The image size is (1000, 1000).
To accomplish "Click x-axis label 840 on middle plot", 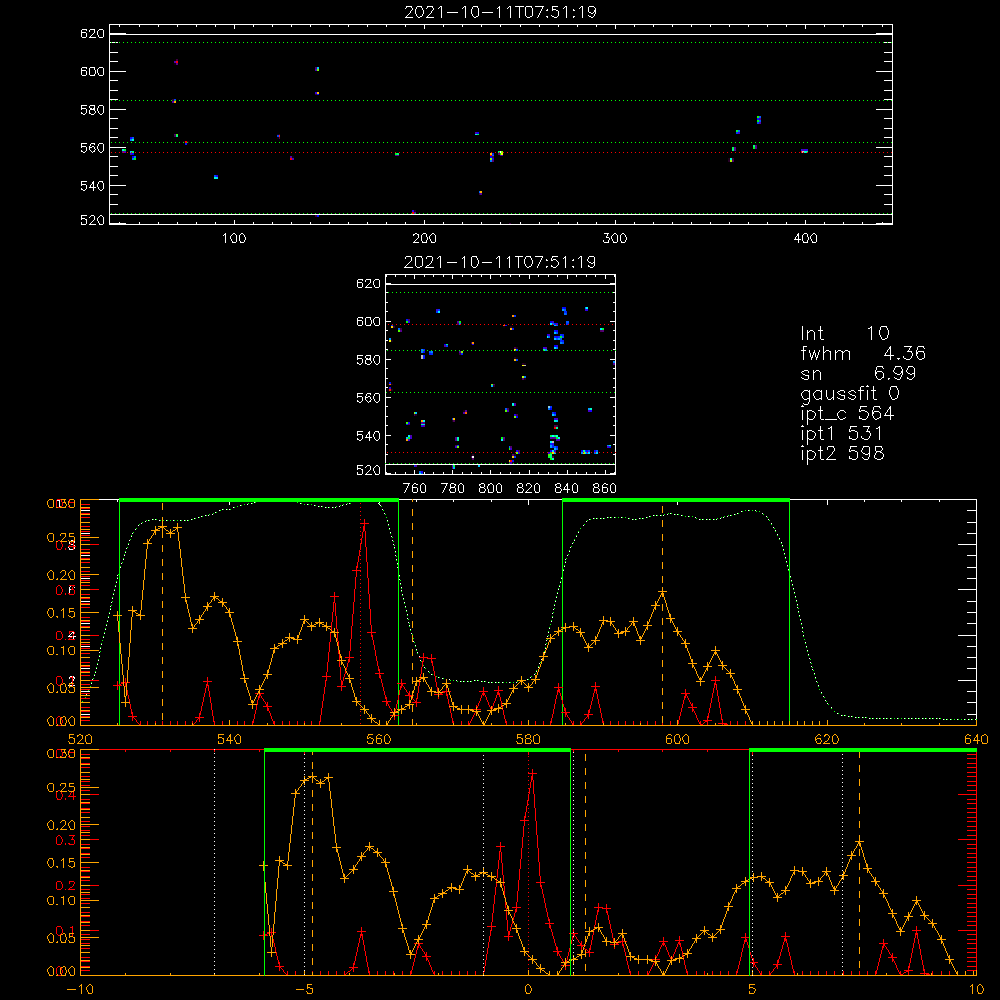I will click(x=566, y=489).
